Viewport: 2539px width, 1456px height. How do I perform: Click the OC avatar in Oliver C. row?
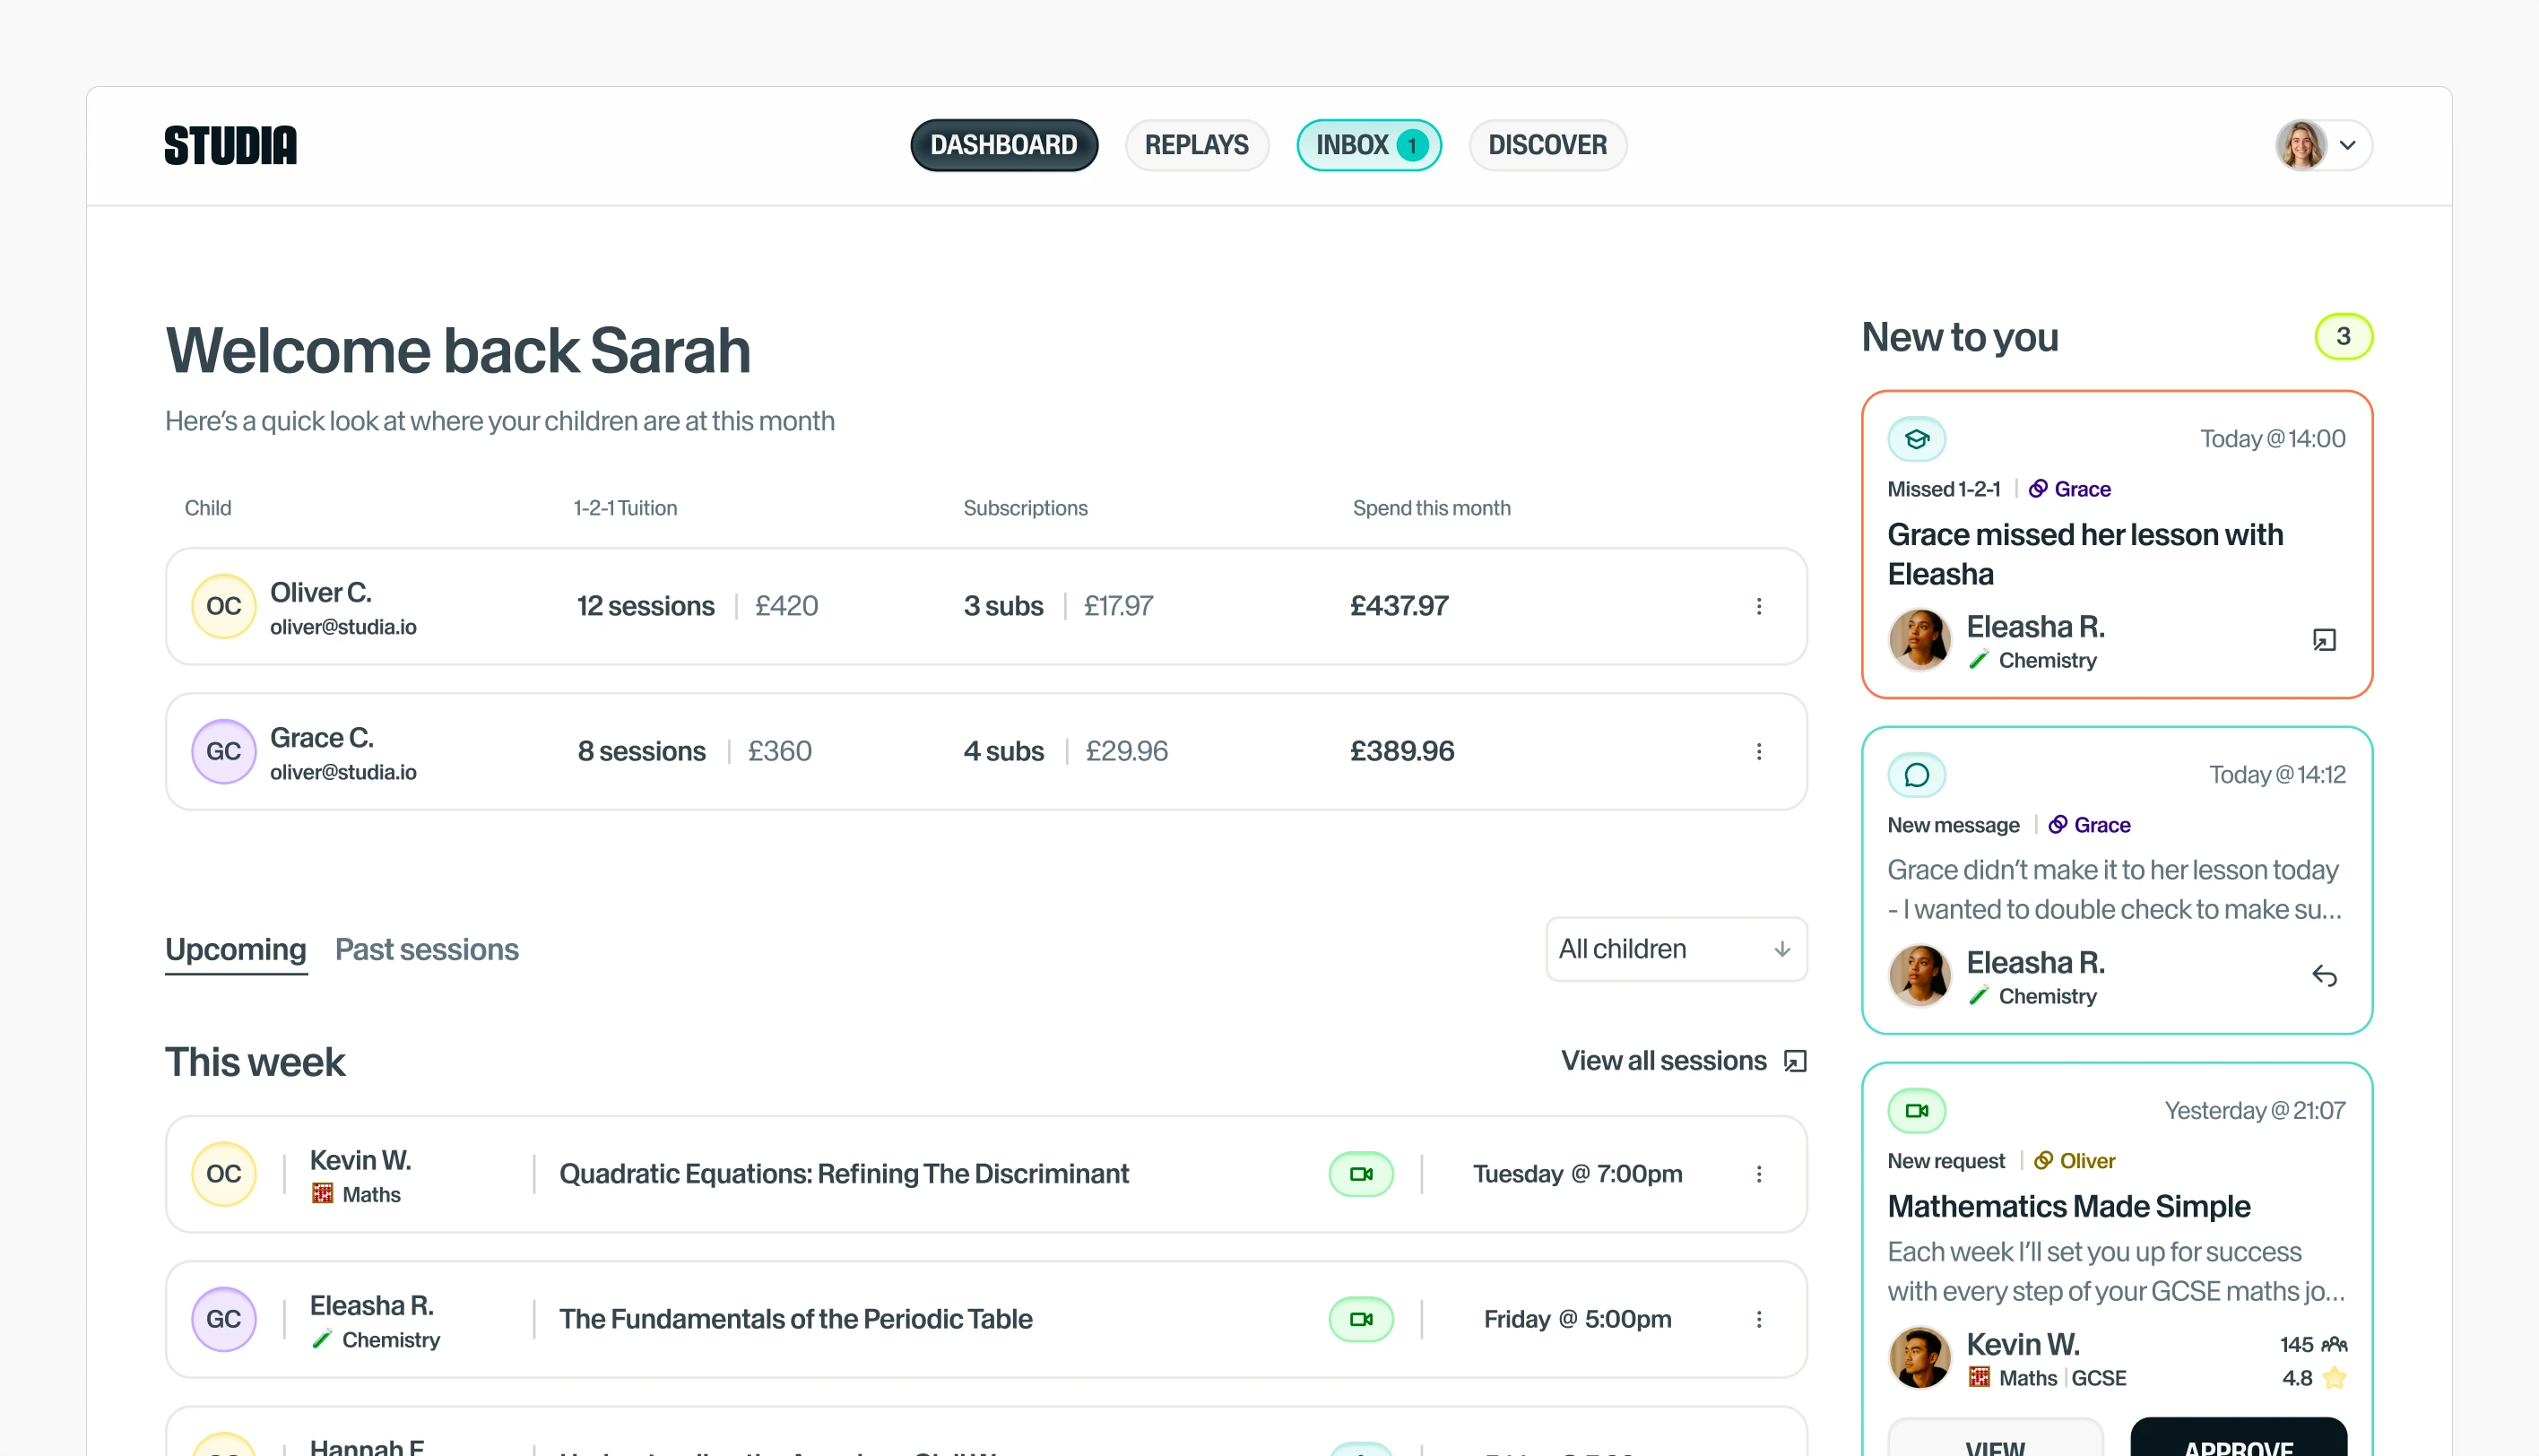224,606
